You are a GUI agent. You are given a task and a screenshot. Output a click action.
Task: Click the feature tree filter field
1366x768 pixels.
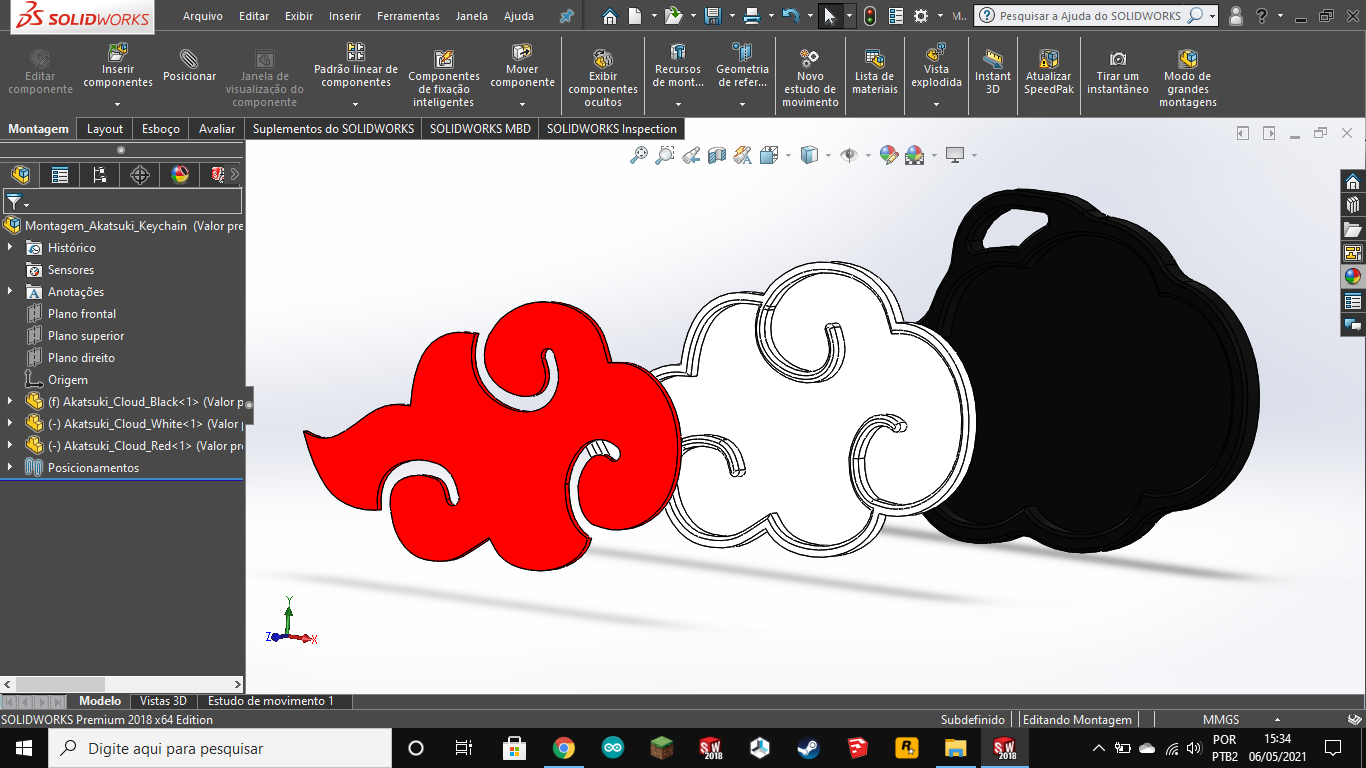[122, 201]
